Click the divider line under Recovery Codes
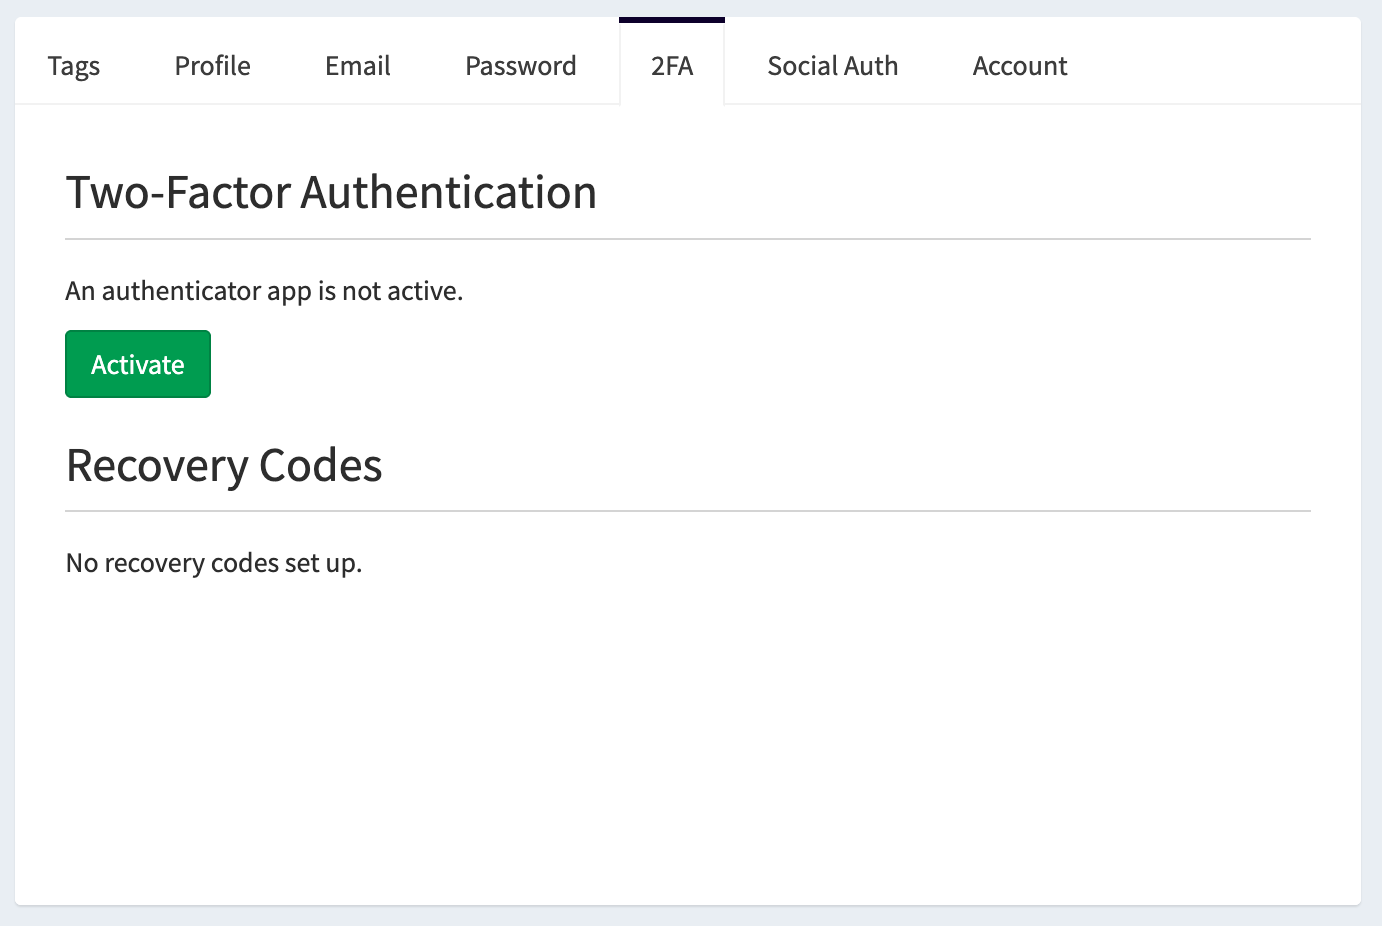The image size is (1382, 926). tap(688, 511)
